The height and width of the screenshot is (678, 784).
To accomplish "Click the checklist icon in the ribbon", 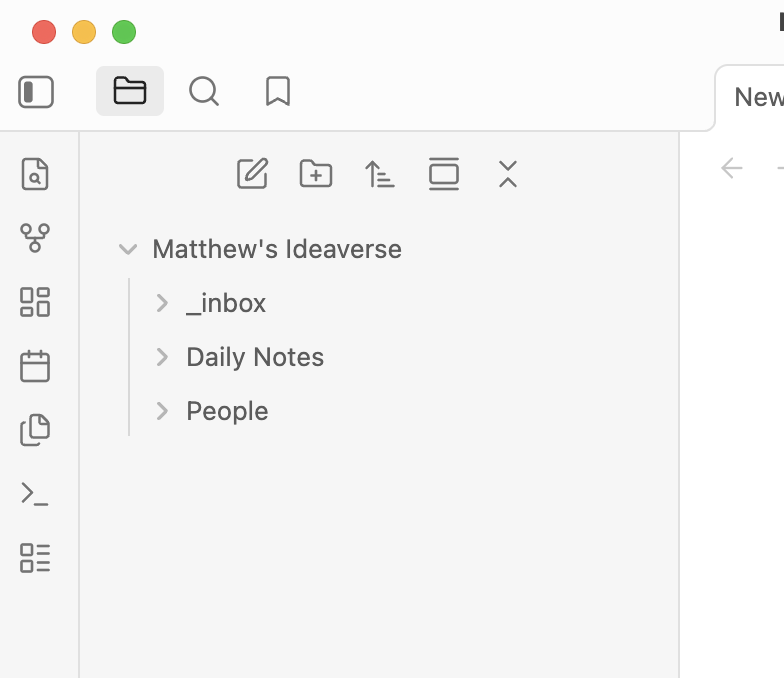I will (35, 558).
